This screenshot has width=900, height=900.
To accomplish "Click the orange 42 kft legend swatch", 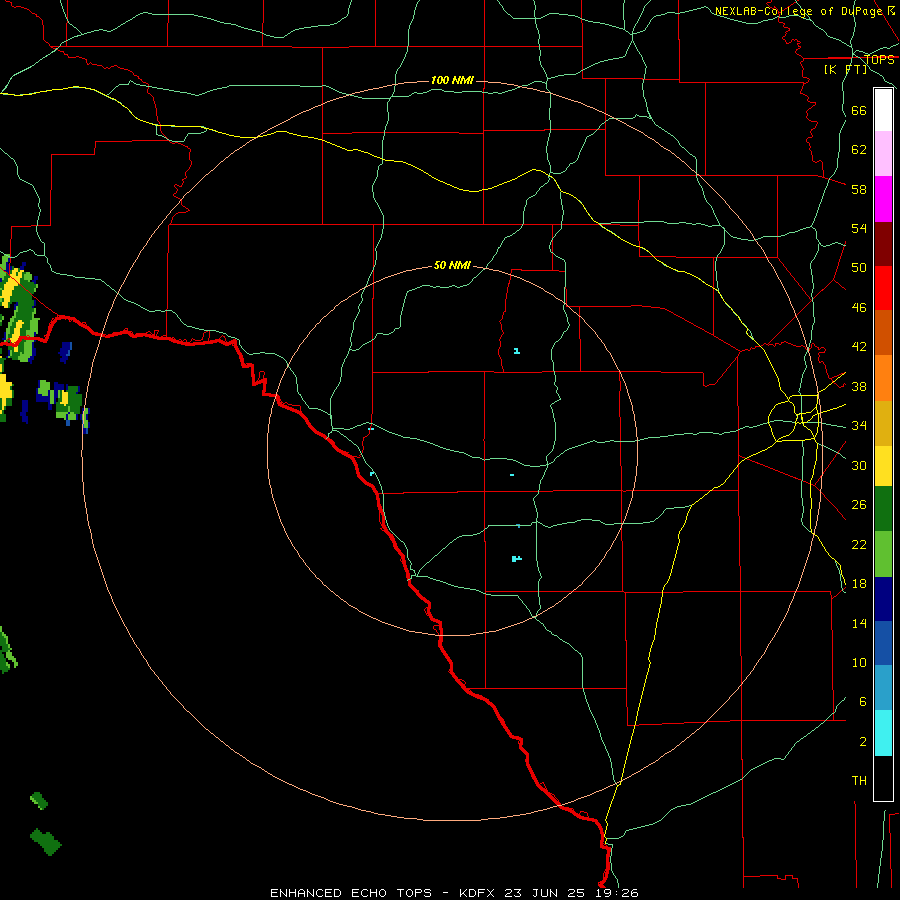I will tap(883, 378).
